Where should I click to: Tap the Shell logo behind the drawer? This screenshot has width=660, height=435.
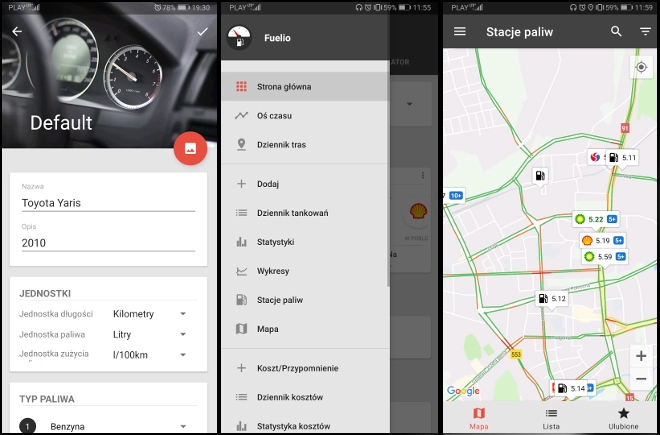point(418,211)
